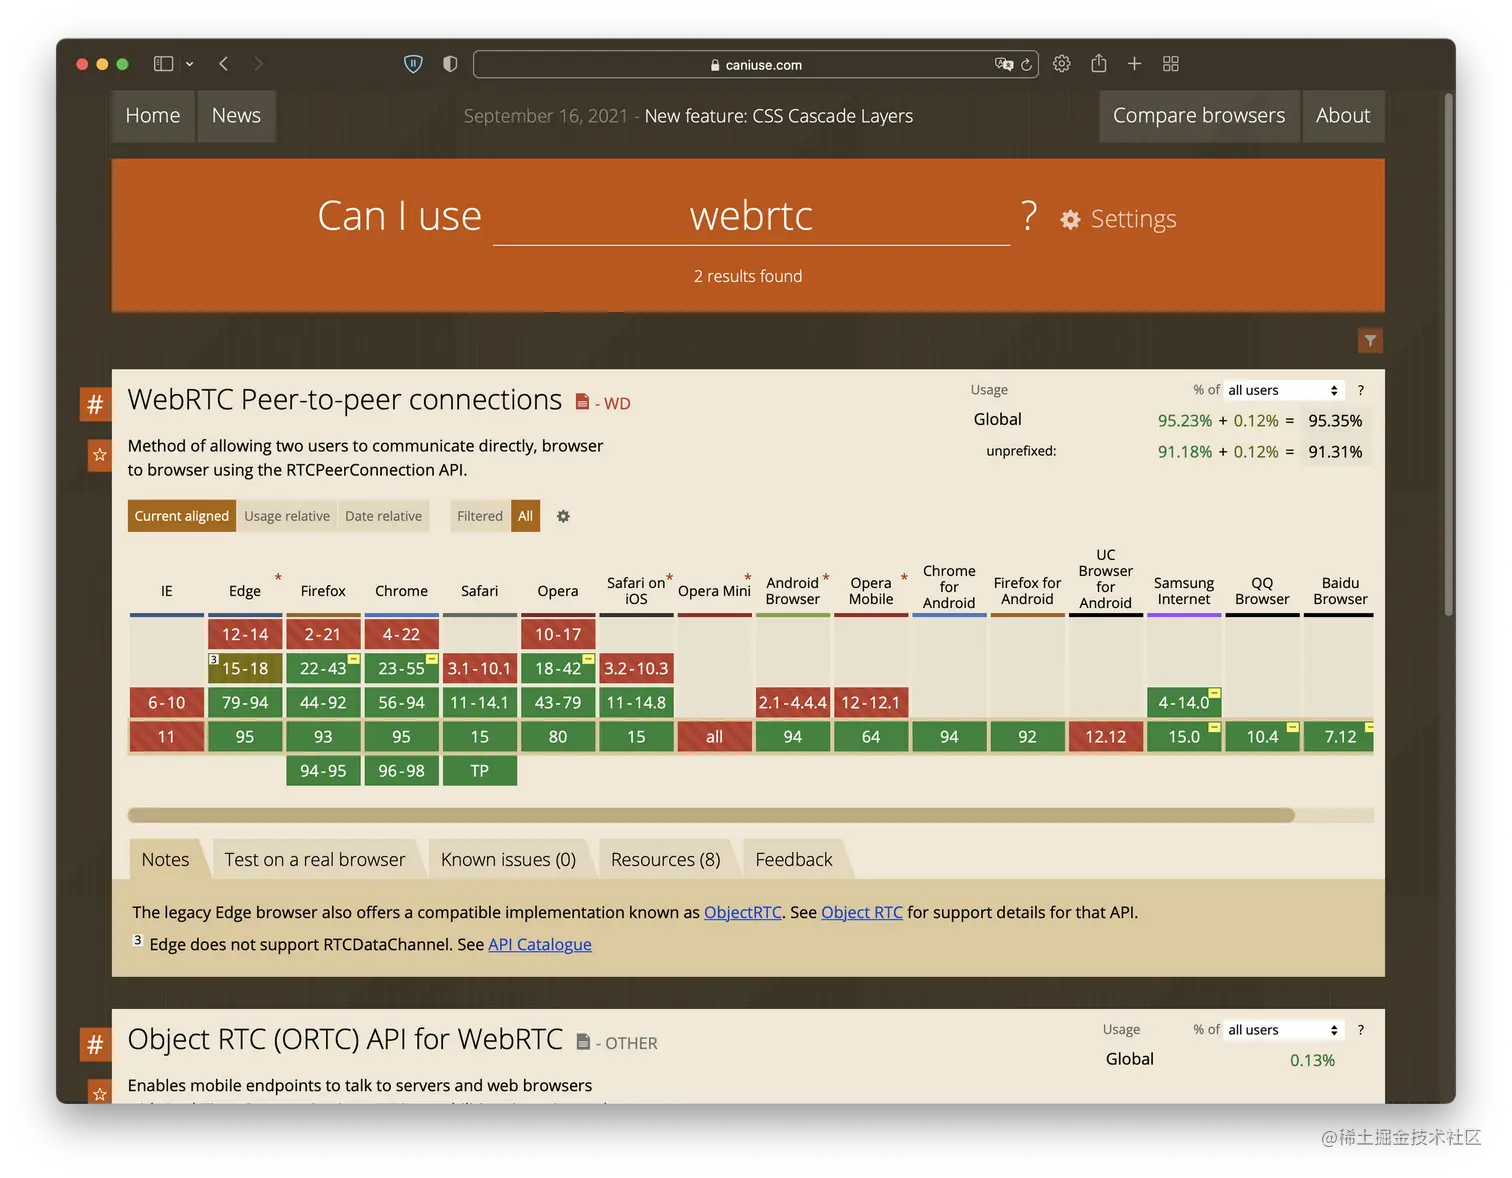Click Firefox 22-43 support cell
The width and height of the screenshot is (1512, 1178).
point(323,668)
